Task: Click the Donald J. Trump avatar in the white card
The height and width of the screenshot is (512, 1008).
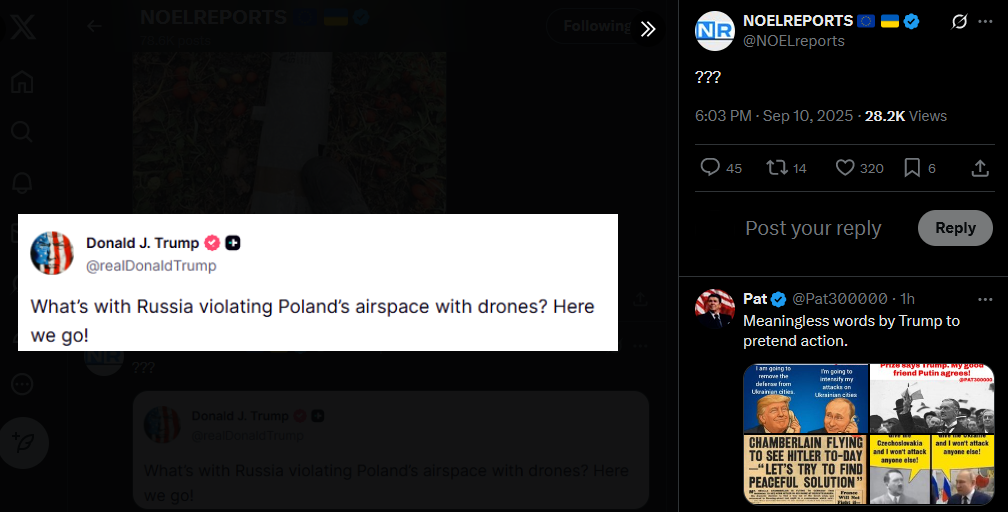Action: coord(51,253)
